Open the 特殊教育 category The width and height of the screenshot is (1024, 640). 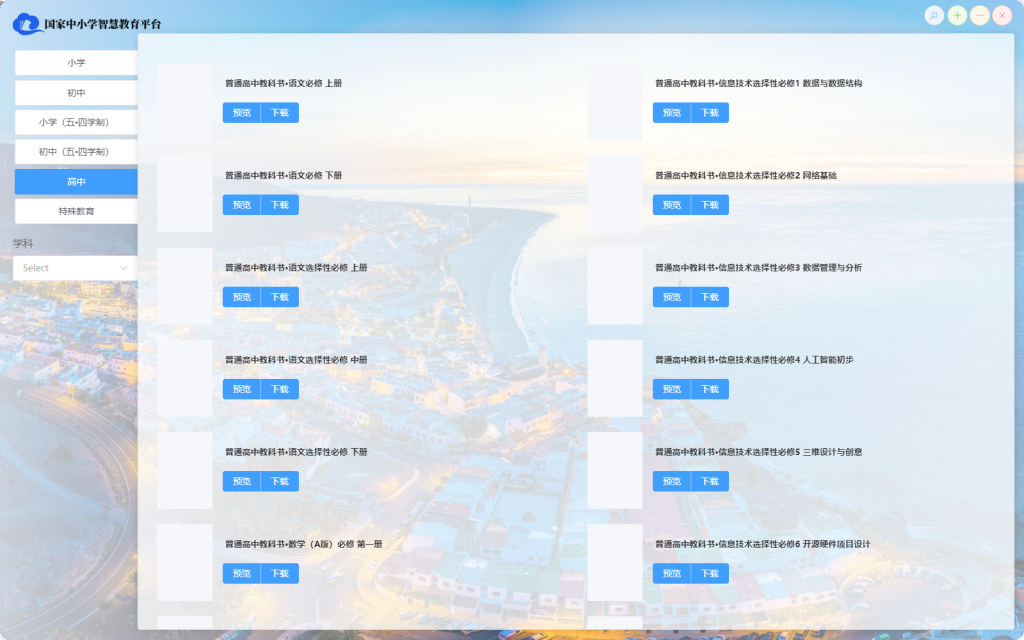click(76, 211)
